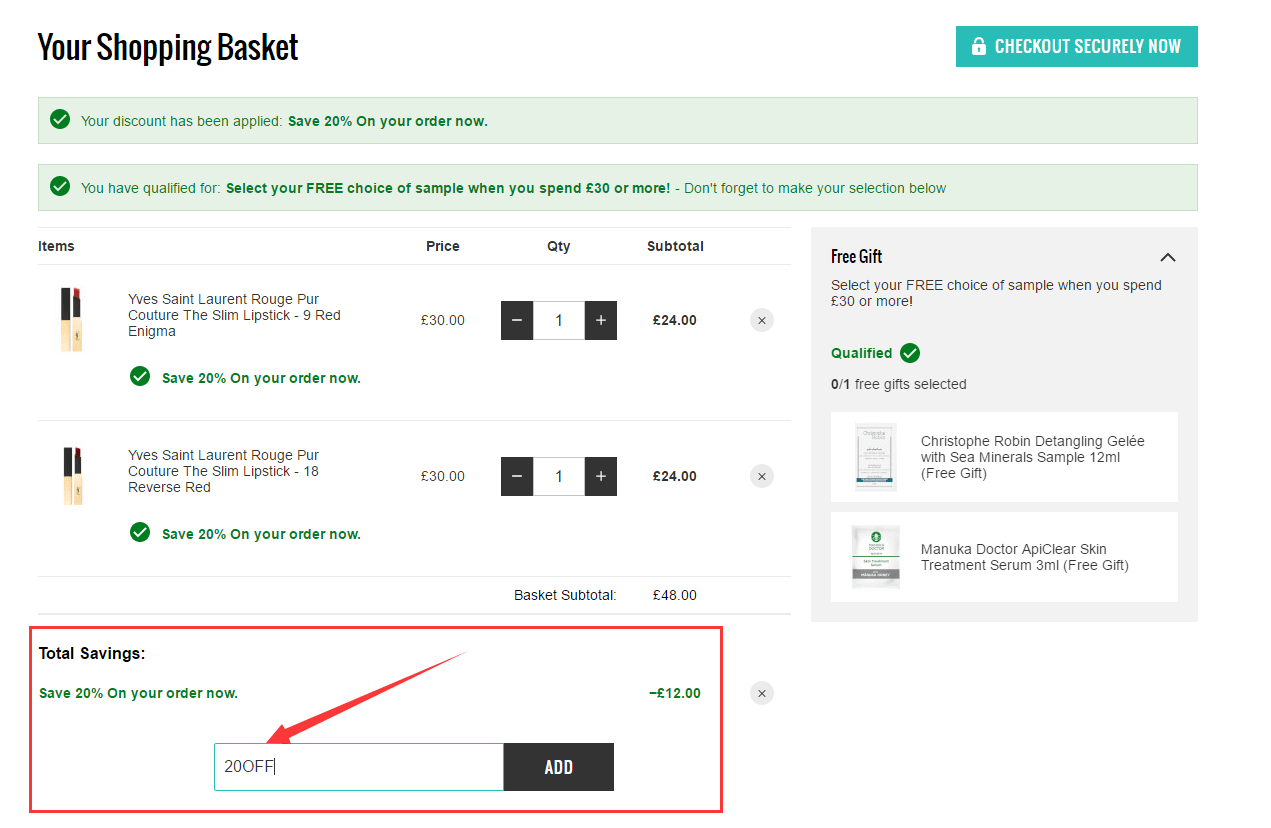Viewport: 1271px width, 828px height.
Task: Click the lock icon on checkout button
Action: pyautogui.click(x=977, y=47)
